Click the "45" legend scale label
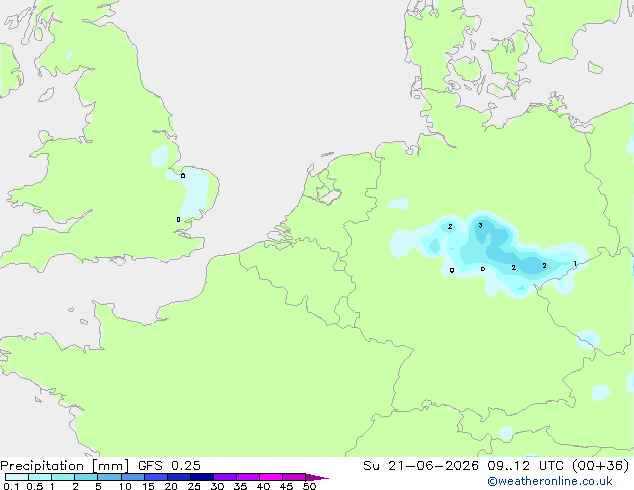Image resolution: width=634 pixels, height=490 pixels. click(286, 486)
